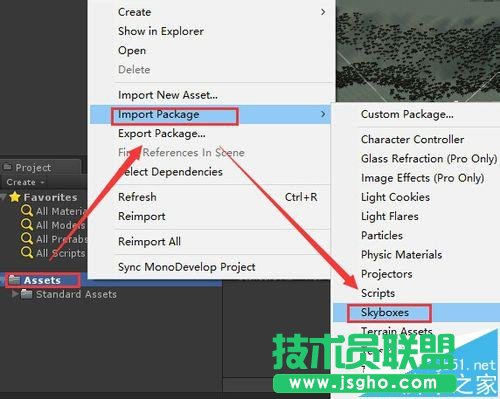Choose Custom Package... from submenu
Image resolution: width=500 pixels, height=399 pixels.
click(417, 114)
